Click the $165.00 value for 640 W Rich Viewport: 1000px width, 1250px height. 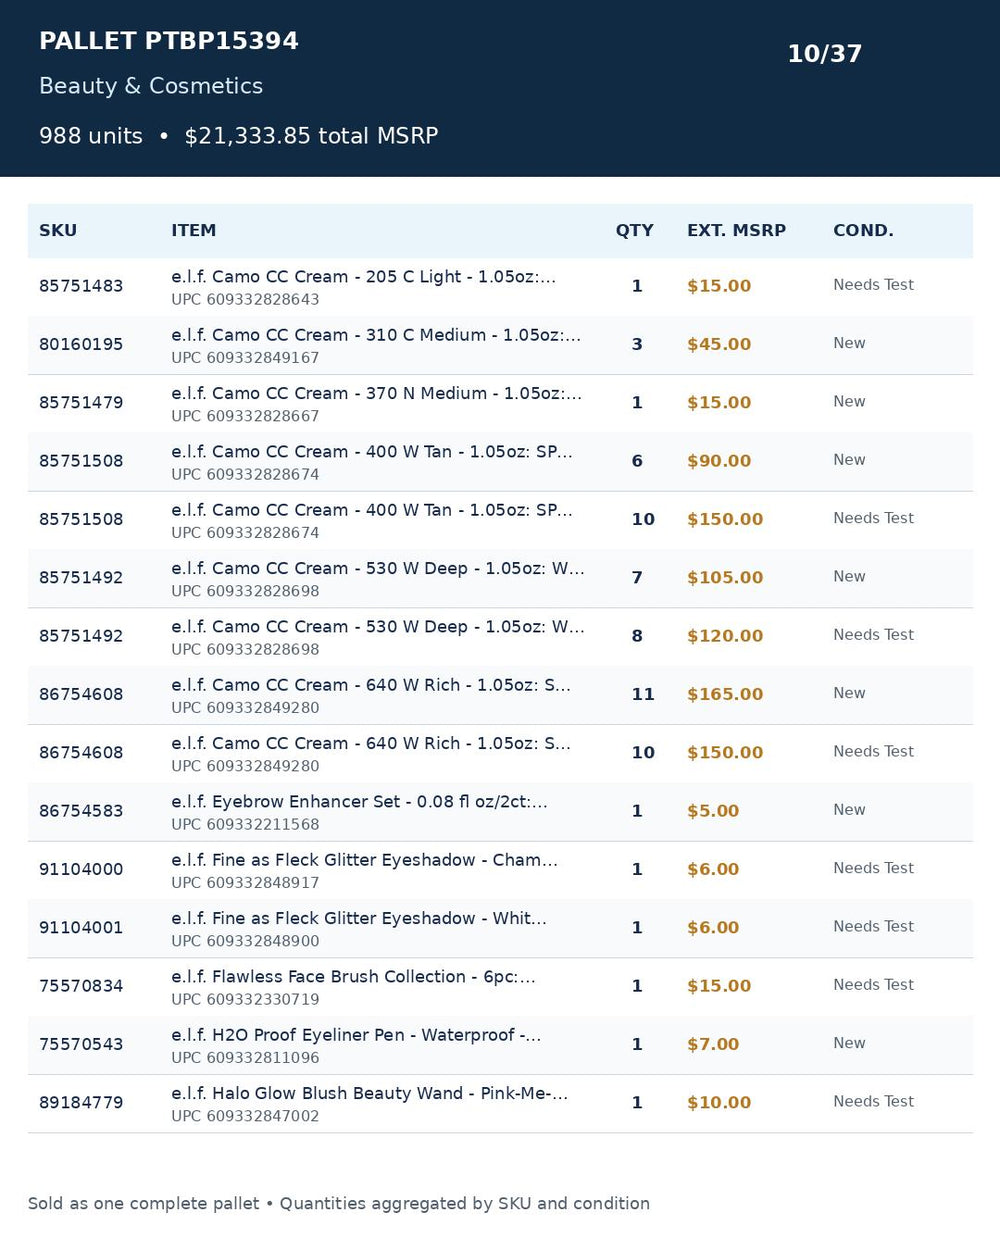[x=725, y=694]
